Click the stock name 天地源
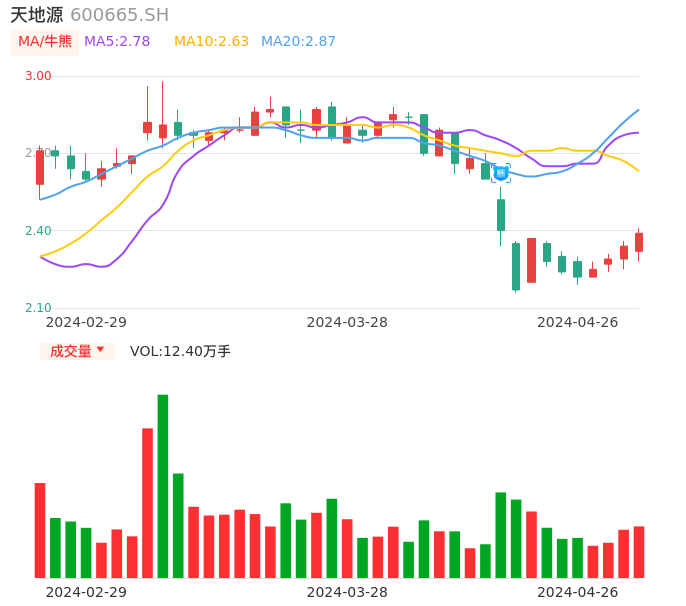 (36, 15)
